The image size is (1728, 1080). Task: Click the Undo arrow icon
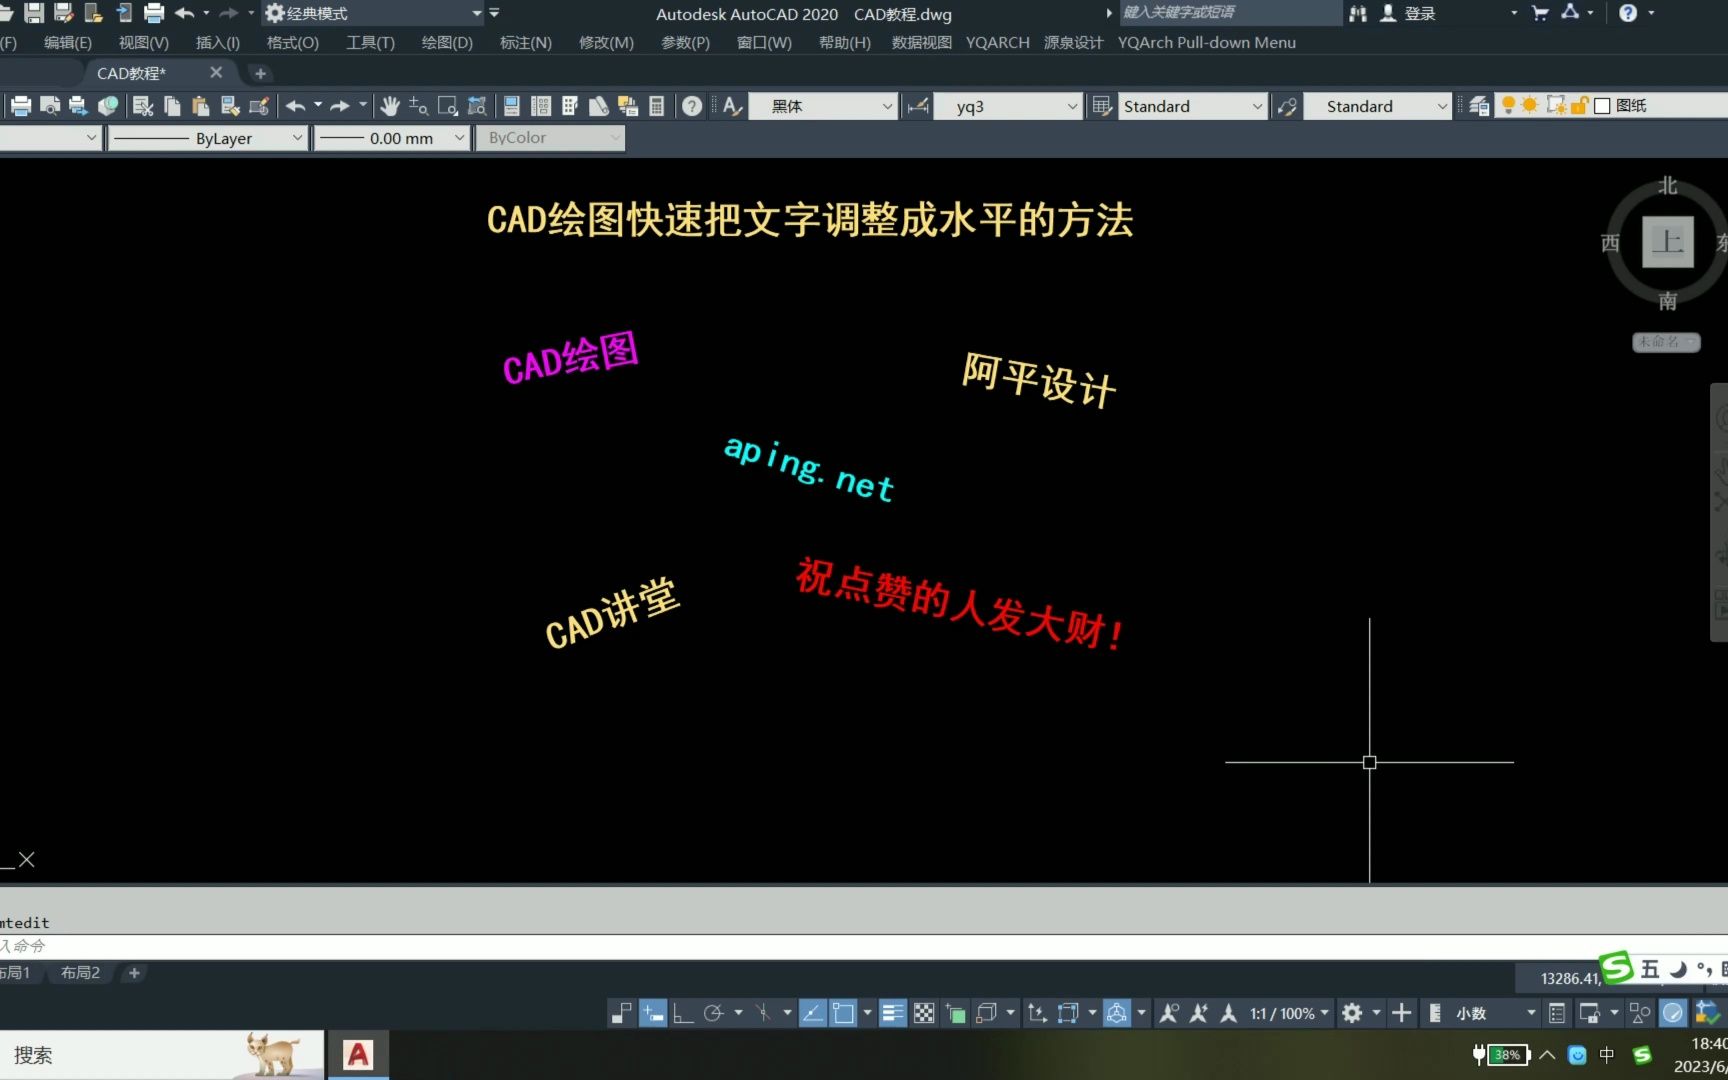(296, 105)
